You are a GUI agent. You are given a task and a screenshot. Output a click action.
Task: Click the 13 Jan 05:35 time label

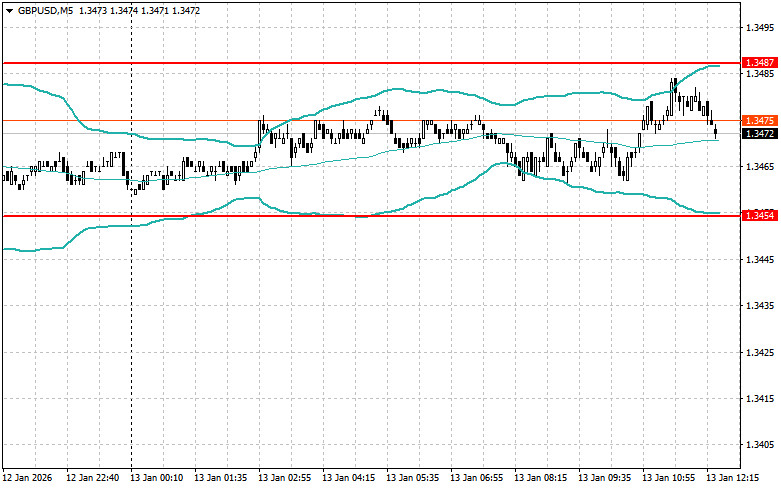pyautogui.click(x=412, y=478)
